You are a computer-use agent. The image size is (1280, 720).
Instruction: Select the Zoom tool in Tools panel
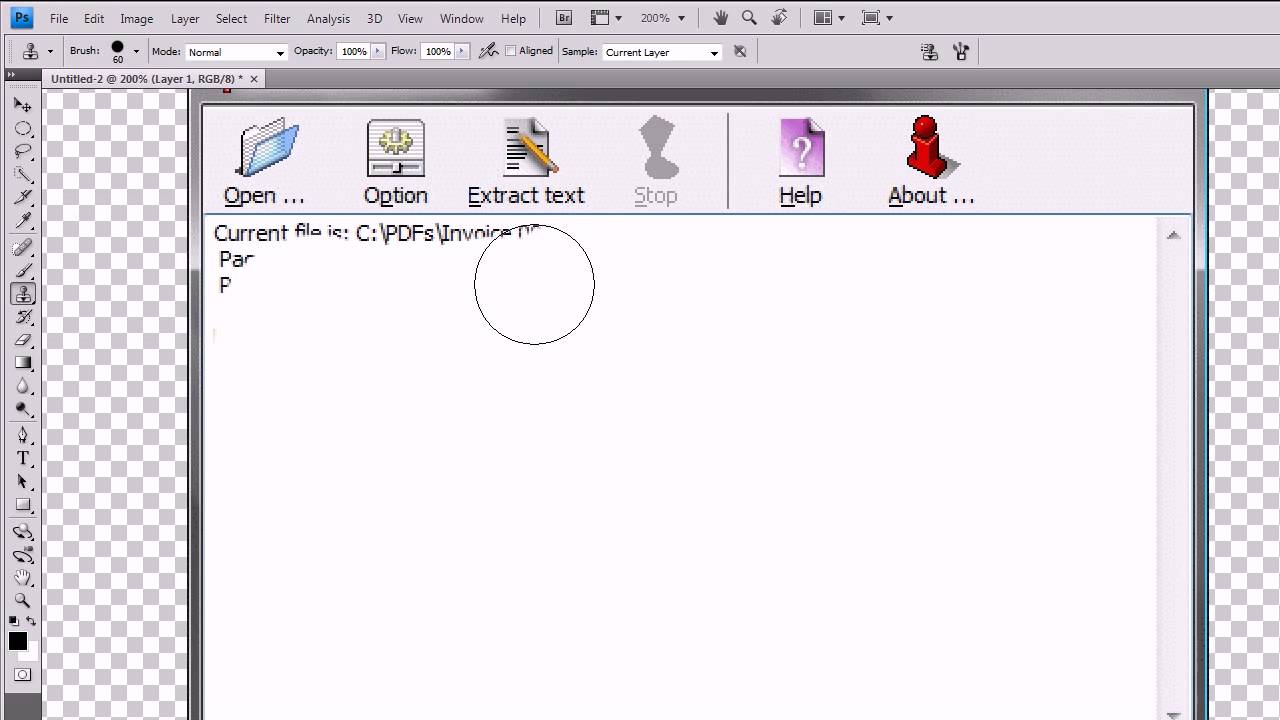pos(22,601)
